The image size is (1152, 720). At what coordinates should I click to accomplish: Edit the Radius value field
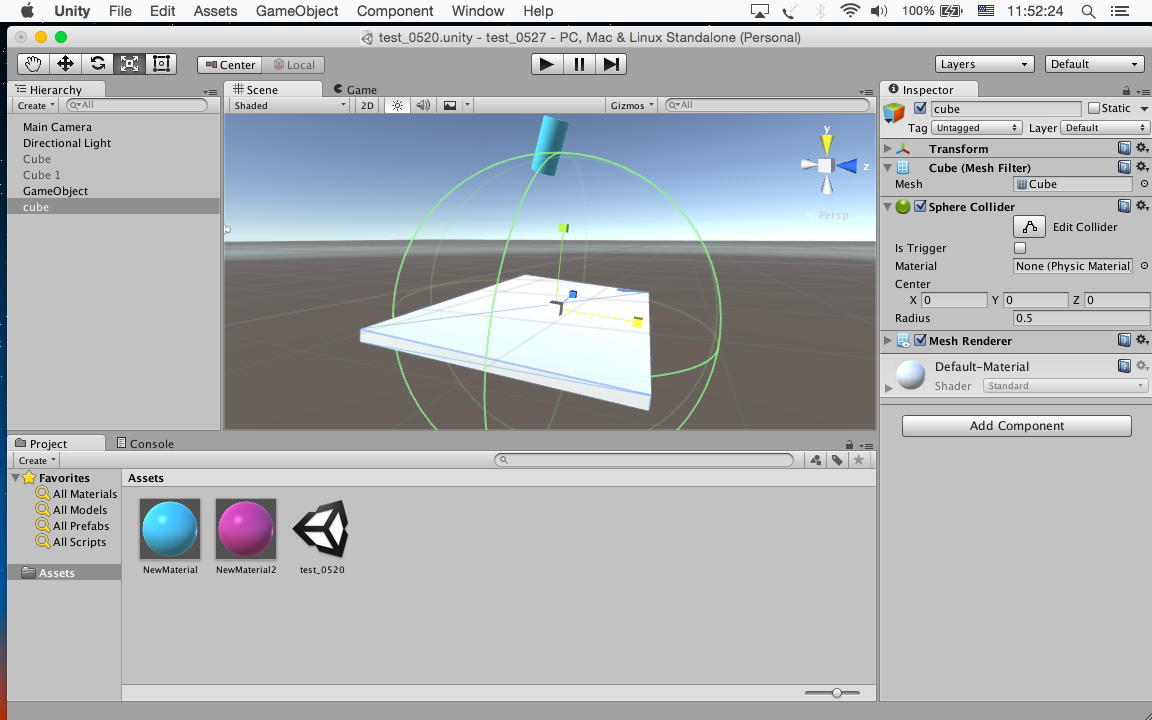[x=1081, y=318]
